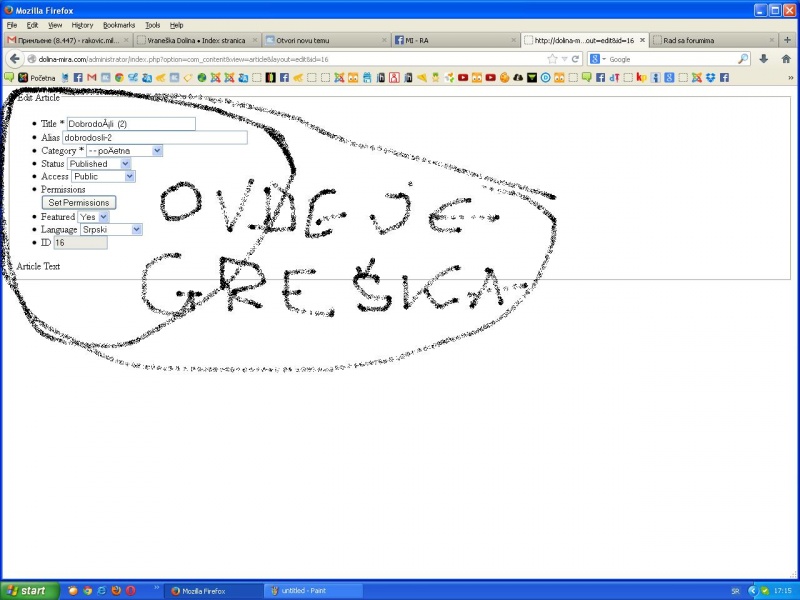Click the search magnifier icon

[x=743, y=59]
